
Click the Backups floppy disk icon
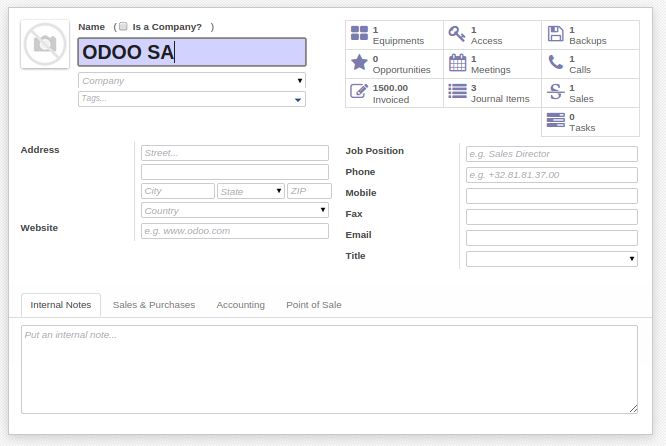coord(555,34)
